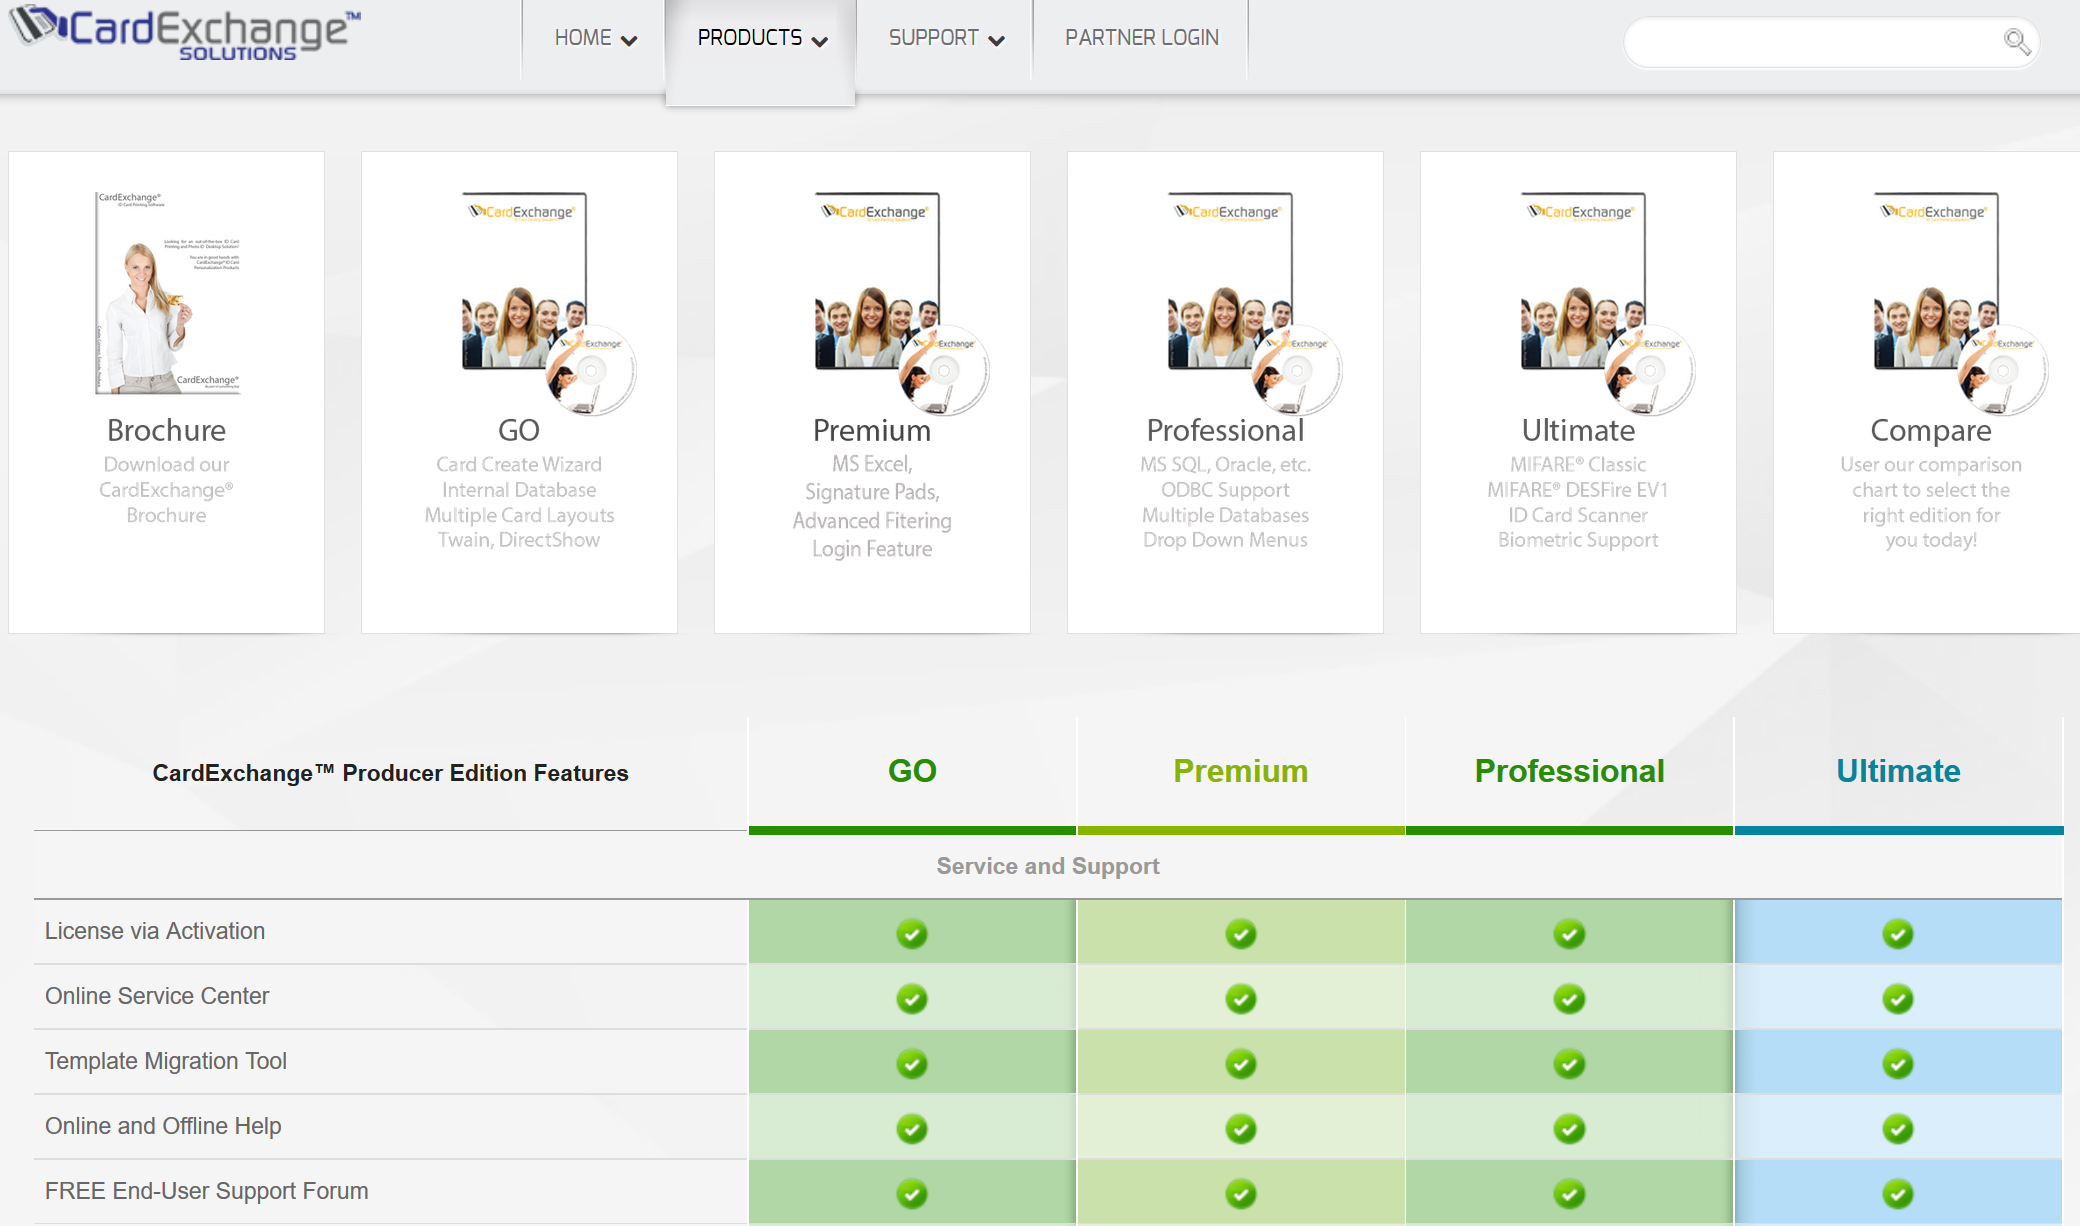The width and height of the screenshot is (2080, 1226).
Task: Click Premium checkmark for Online and Offline Help
Action: pos(1241,1129)
